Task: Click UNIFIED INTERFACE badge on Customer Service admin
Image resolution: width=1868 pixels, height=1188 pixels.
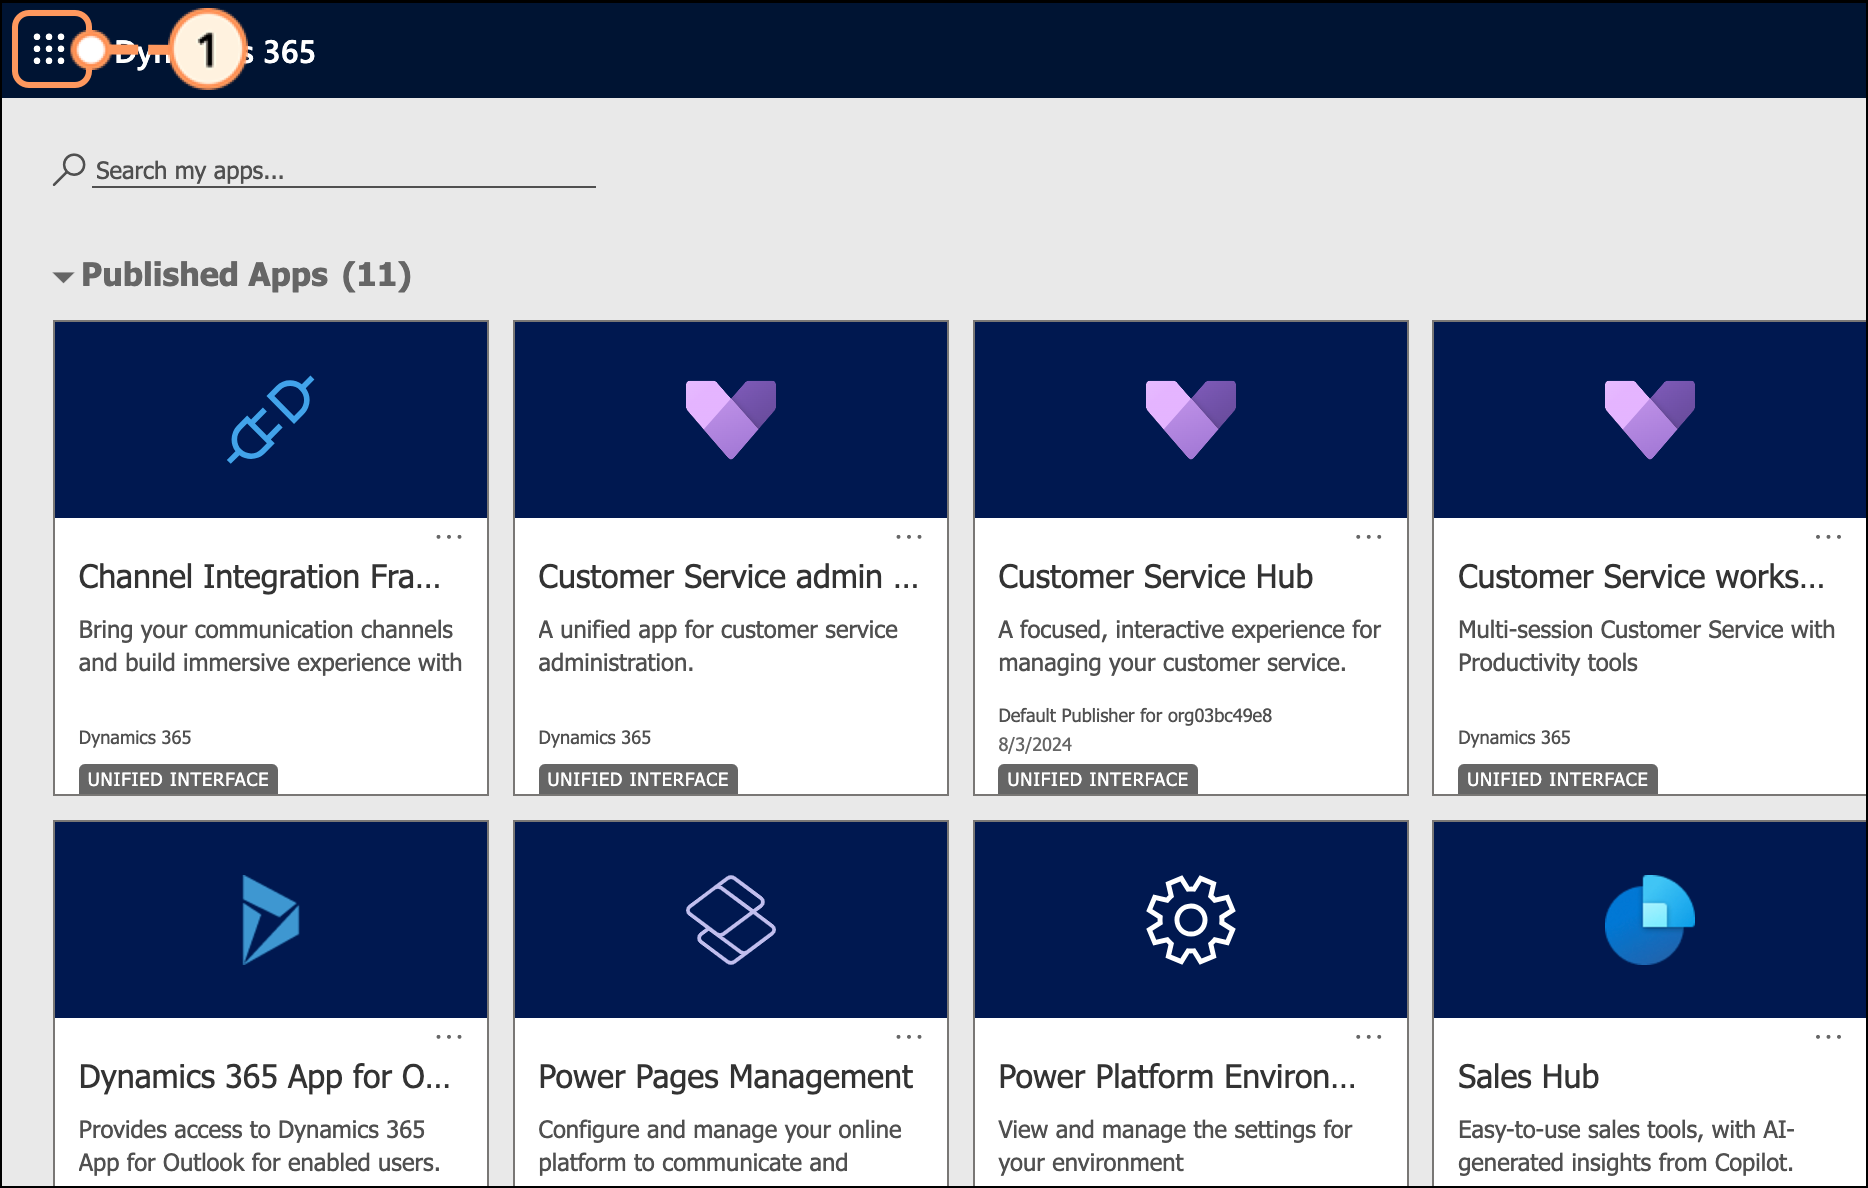Action: pos(638,779)
